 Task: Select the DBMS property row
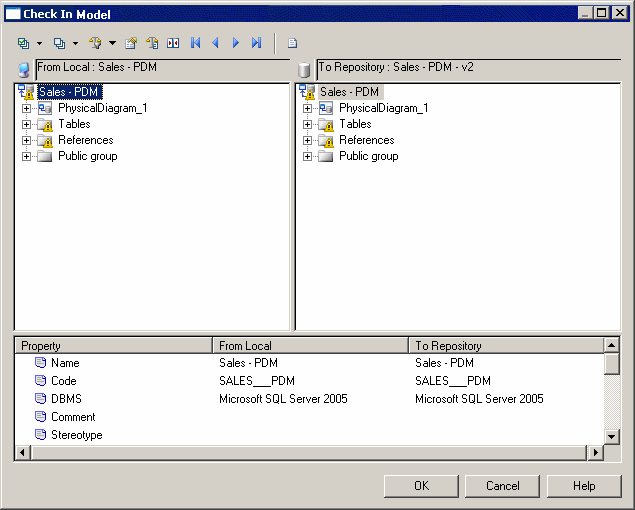[66, 399]
